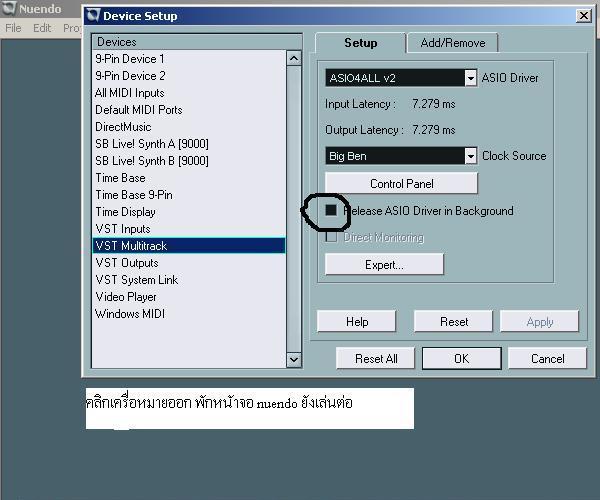Viewport: 600px width, 500px height.
Task: Select the Windows MIDI device
Action: pos(189,314)
